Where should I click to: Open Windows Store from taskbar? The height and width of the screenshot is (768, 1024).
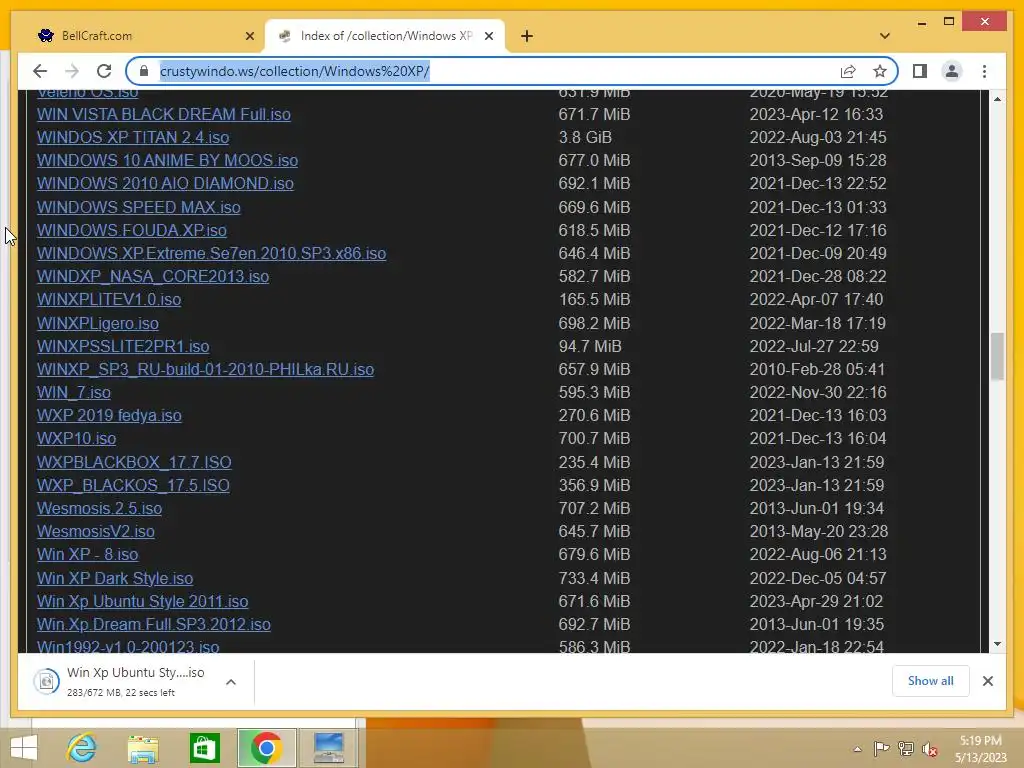point(204,748)
